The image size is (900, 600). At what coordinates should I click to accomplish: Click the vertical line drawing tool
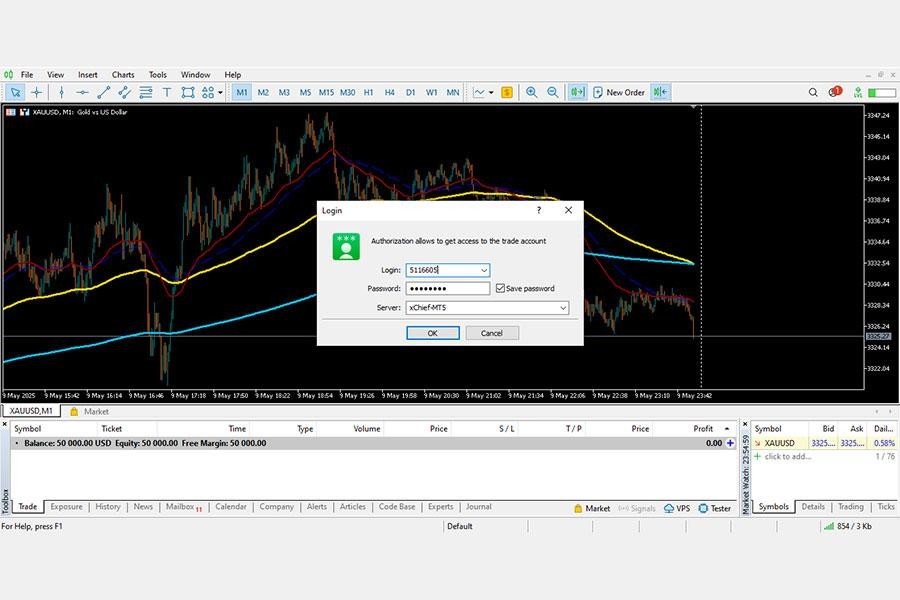(x=59, y=92)
